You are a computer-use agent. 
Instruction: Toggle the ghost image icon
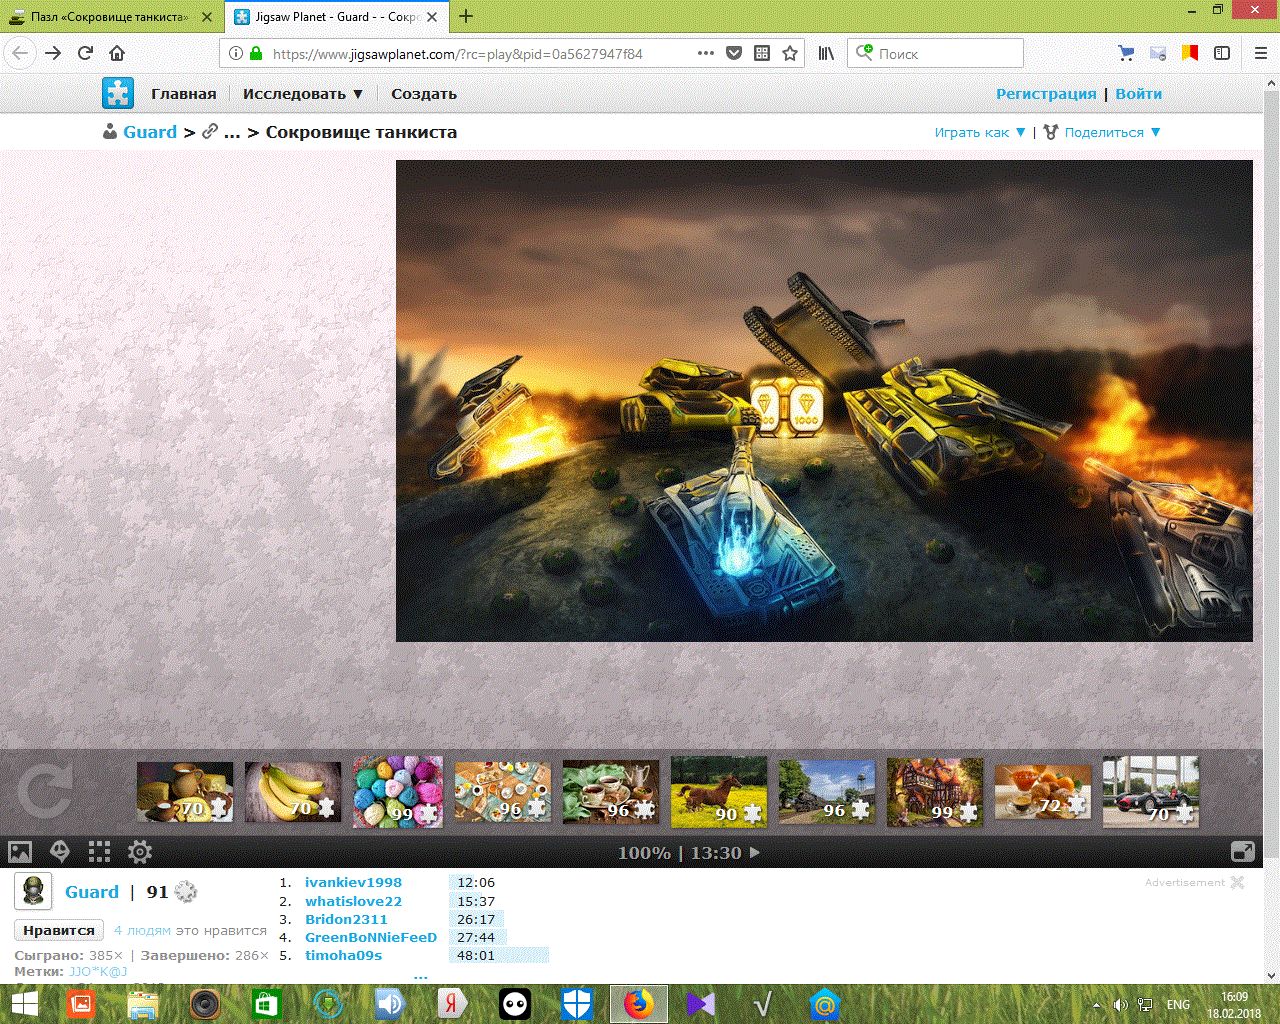coord(60,852)
